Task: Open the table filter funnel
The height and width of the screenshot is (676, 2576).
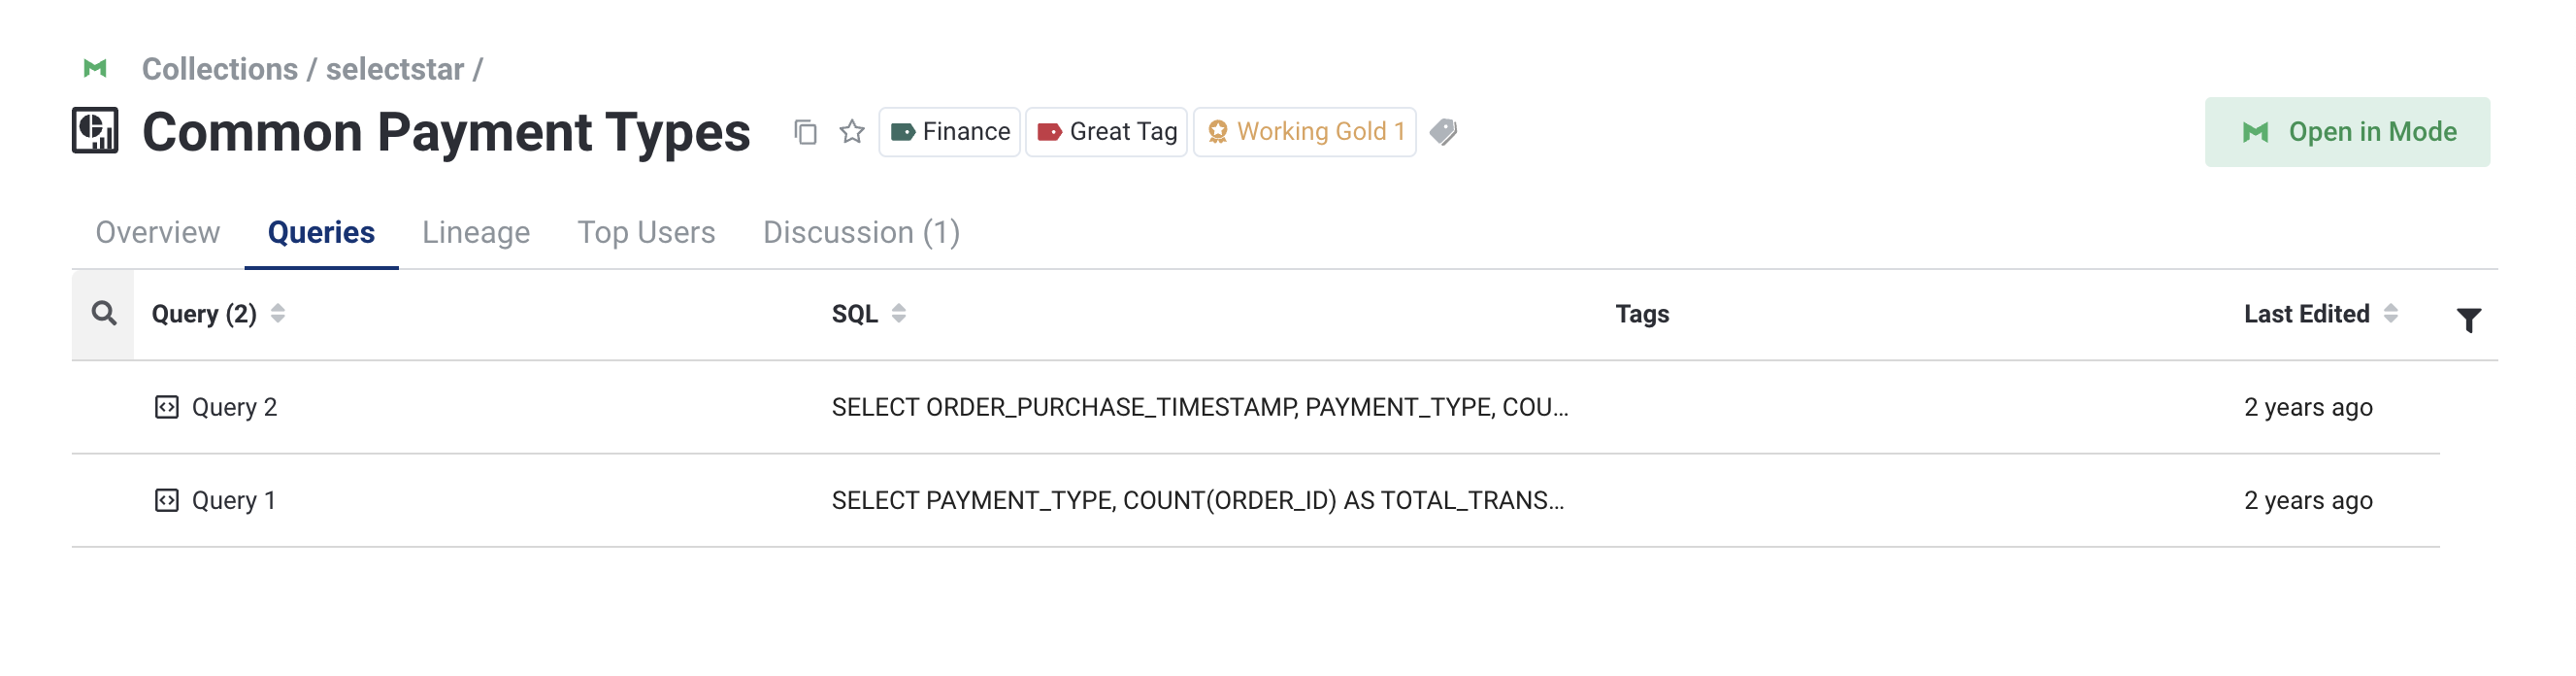Action: coord(2468,320)
